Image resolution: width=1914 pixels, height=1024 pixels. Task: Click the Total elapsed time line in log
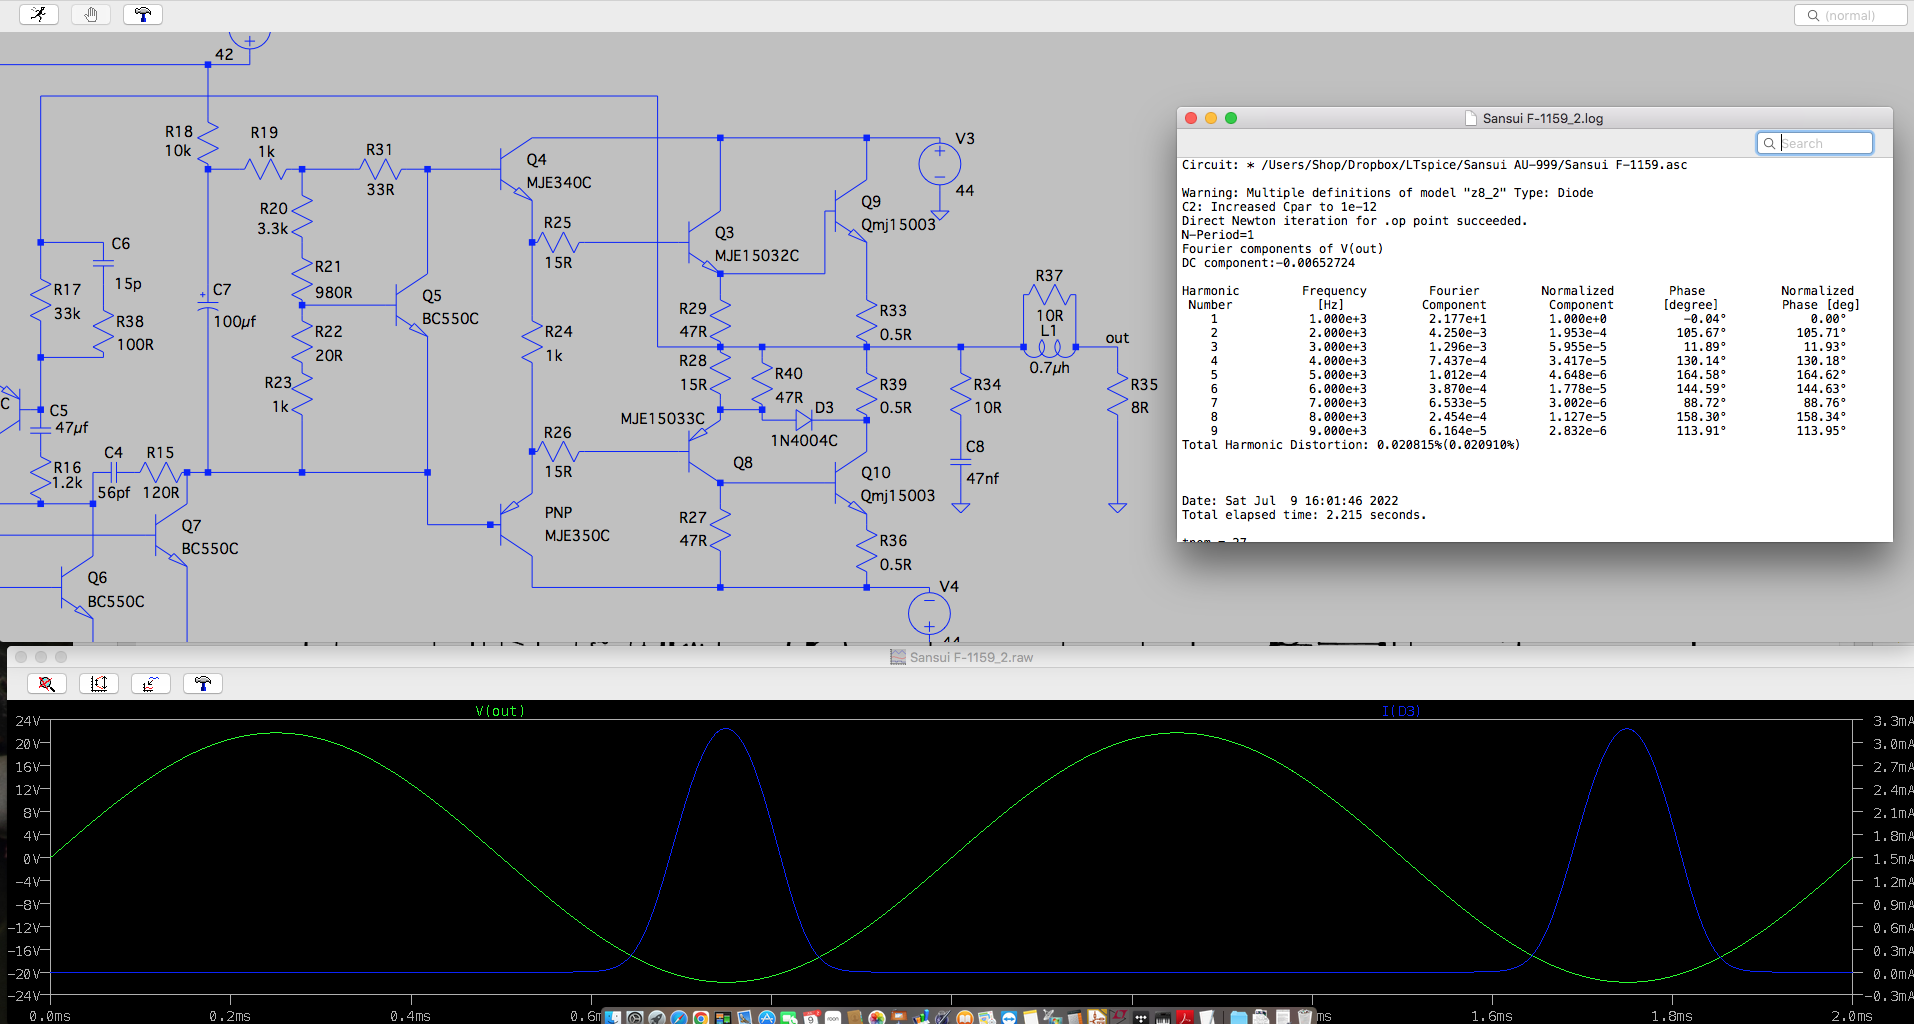[1304, 515]
